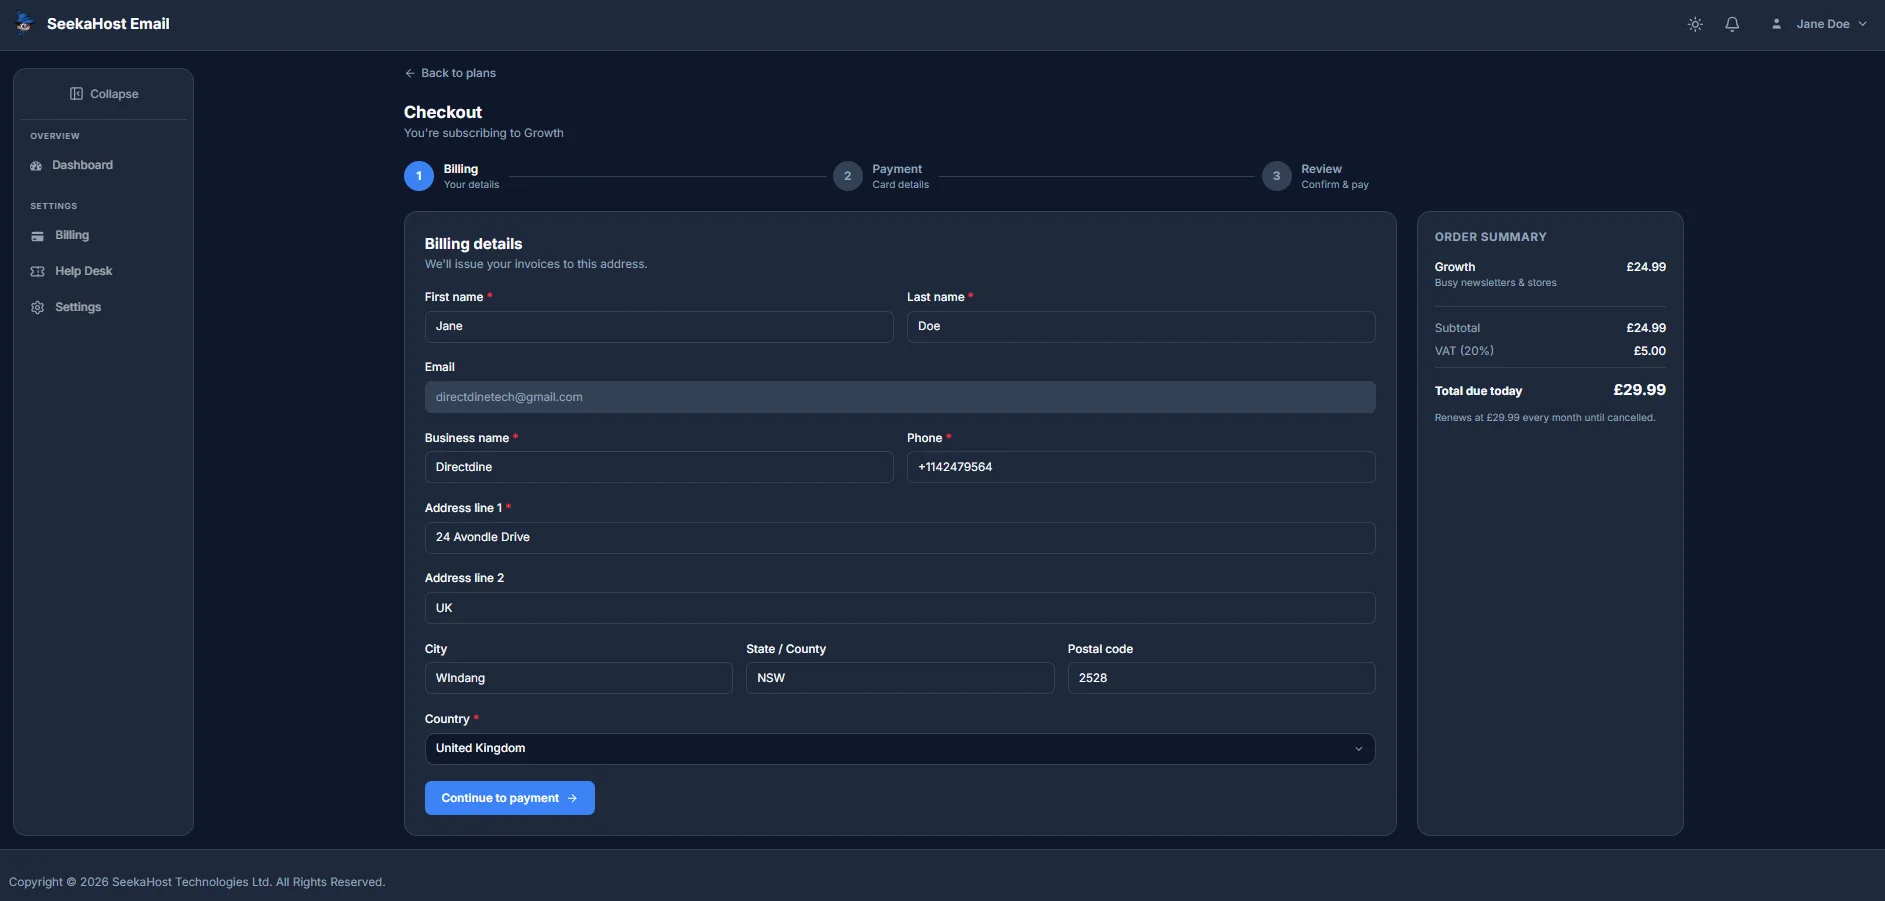Open Help Desk in the sidebar
This screenshot has height=901, width=1885.
coord(71,271)
